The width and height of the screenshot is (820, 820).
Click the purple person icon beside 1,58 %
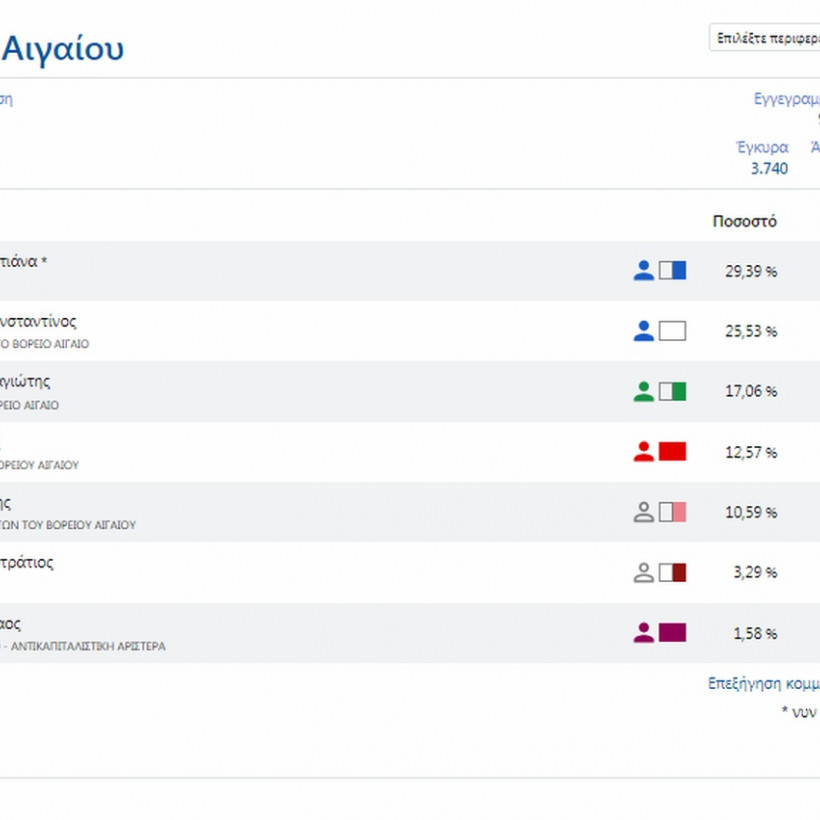[643, 633]
